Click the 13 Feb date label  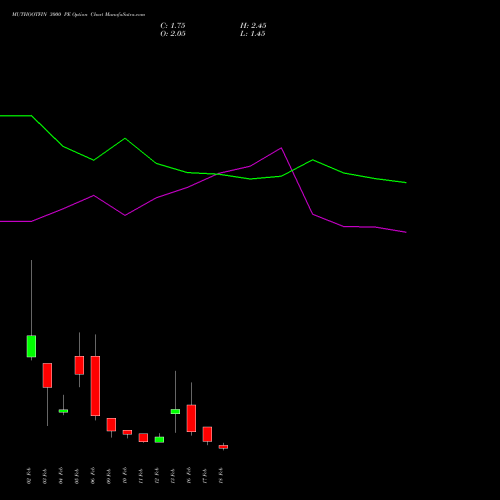coord(173,476)
